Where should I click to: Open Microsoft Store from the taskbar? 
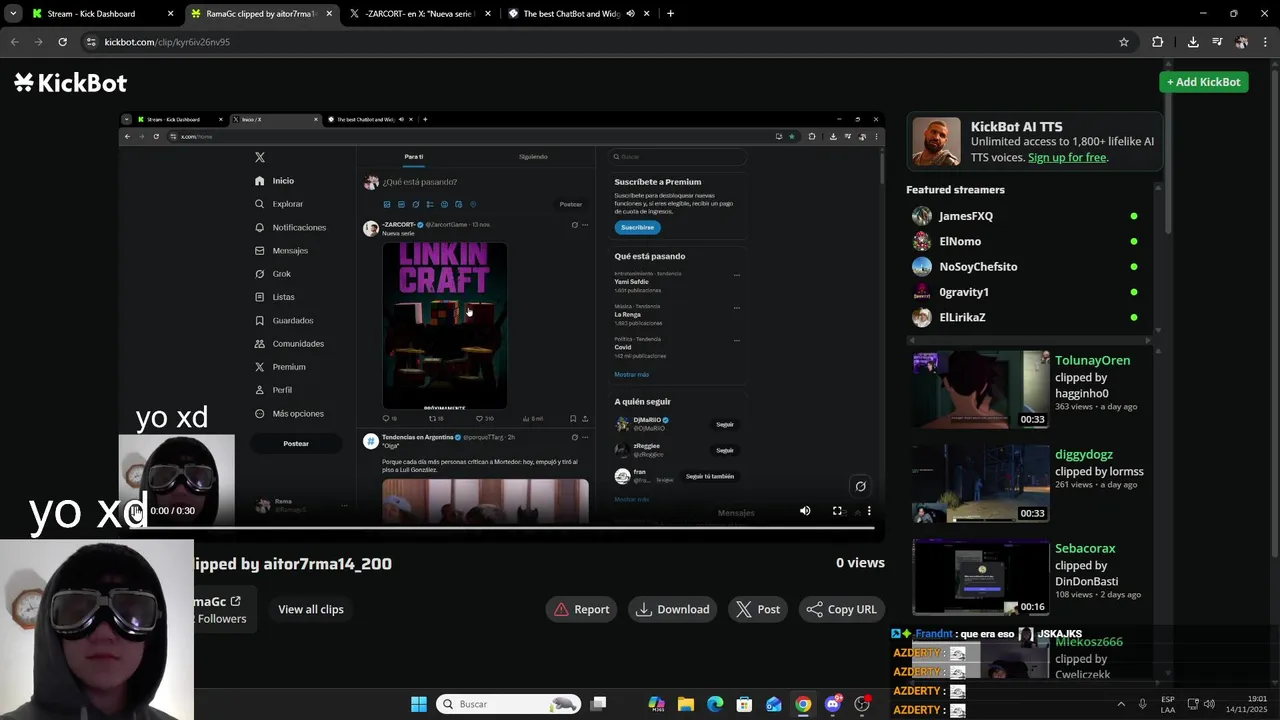point(744,704)
